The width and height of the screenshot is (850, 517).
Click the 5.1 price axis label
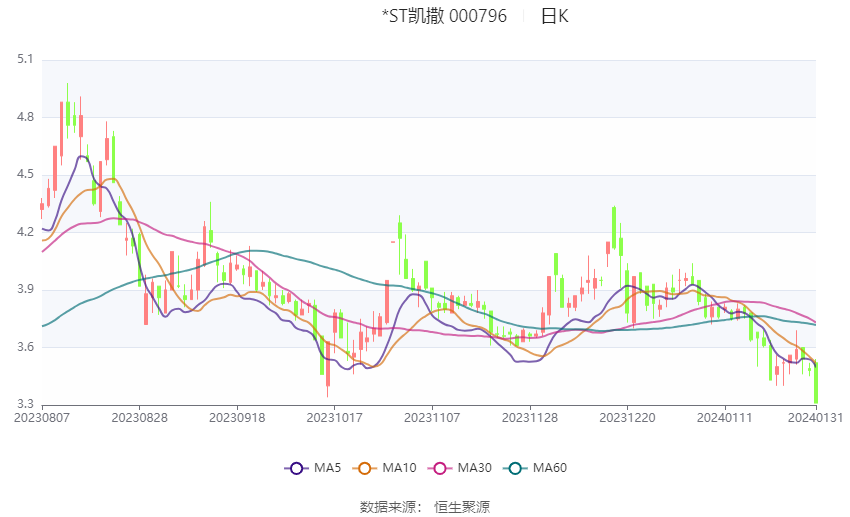[25, 59]
